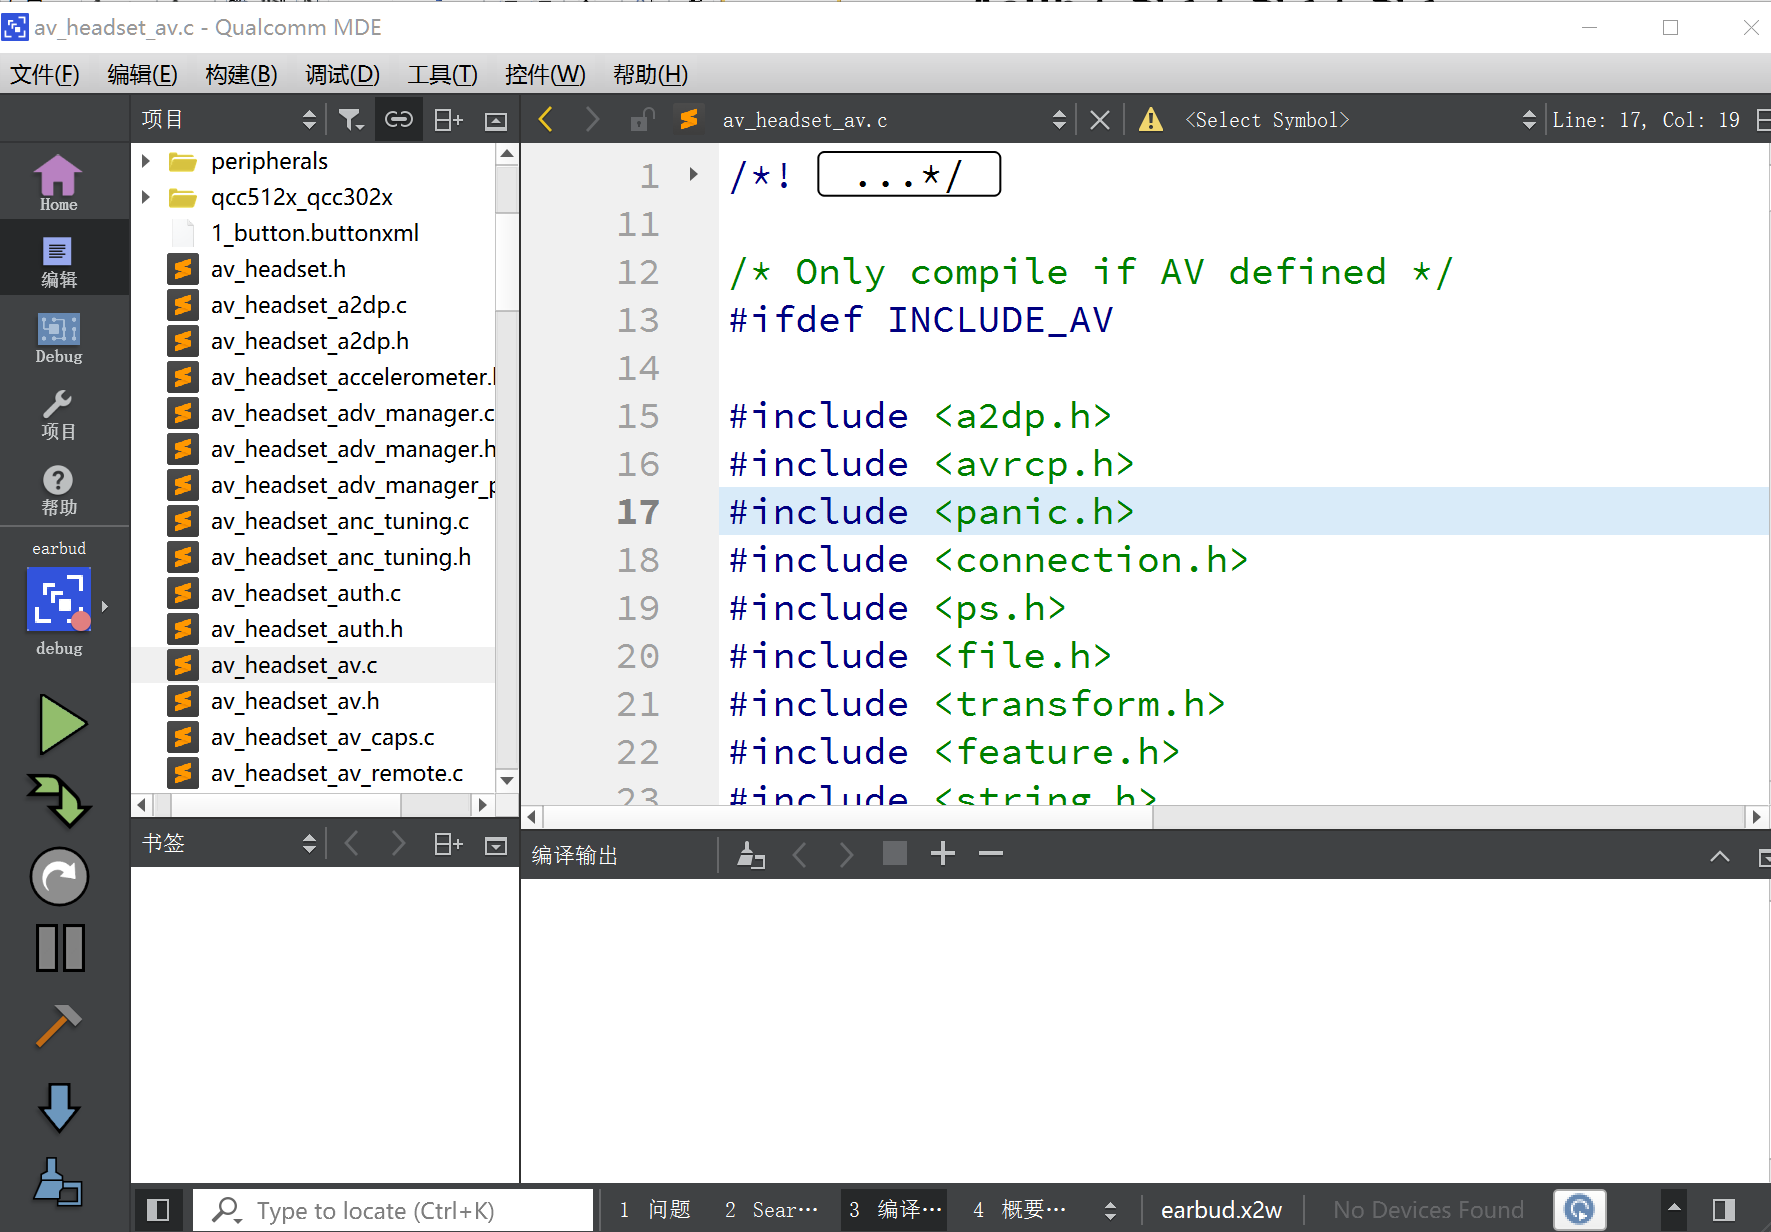The width and height of the screenshot is (1771, 1232).
Task: Expand the peripherals folder
Action: pyautogui.click(x=146, y=161)
